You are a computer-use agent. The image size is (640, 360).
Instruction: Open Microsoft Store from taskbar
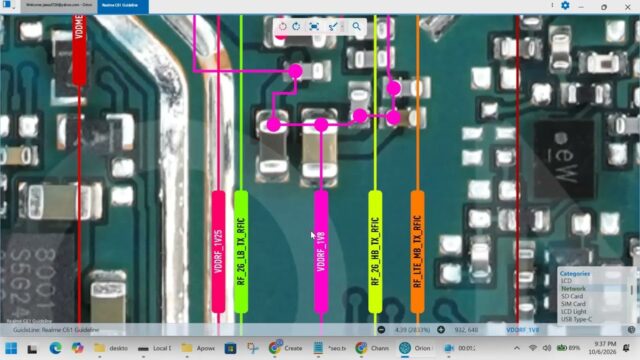230,348
